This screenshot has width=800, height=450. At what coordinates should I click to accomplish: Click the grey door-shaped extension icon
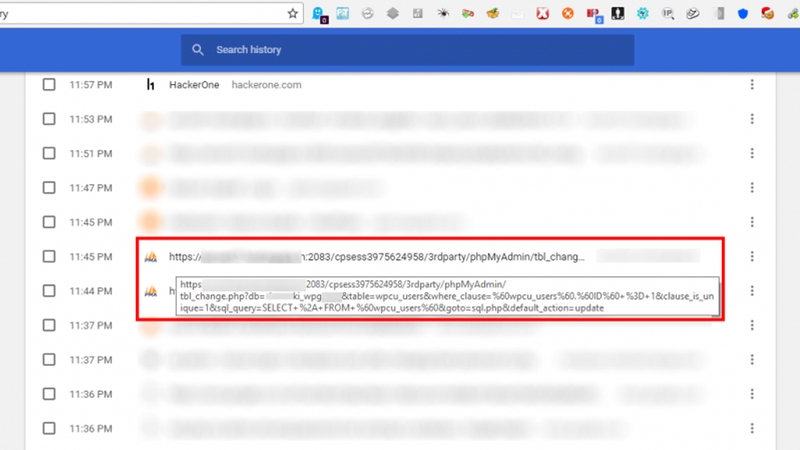coord(720,14)
